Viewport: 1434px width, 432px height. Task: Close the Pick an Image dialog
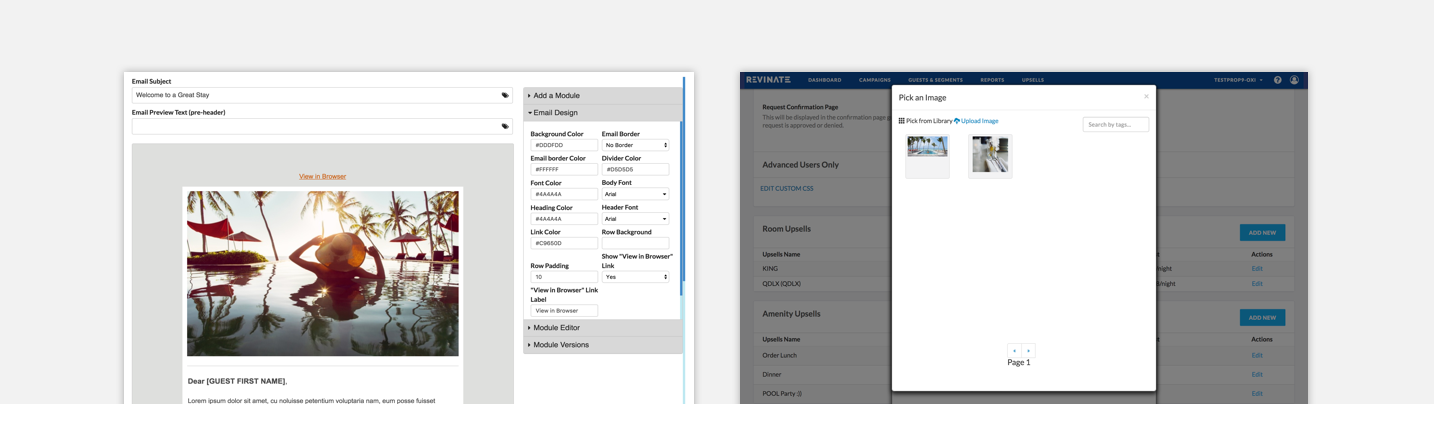click(1146, 97)
